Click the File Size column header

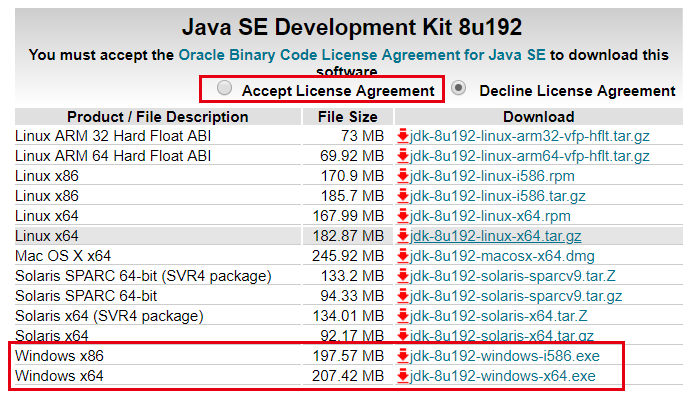tap(348, 117)
